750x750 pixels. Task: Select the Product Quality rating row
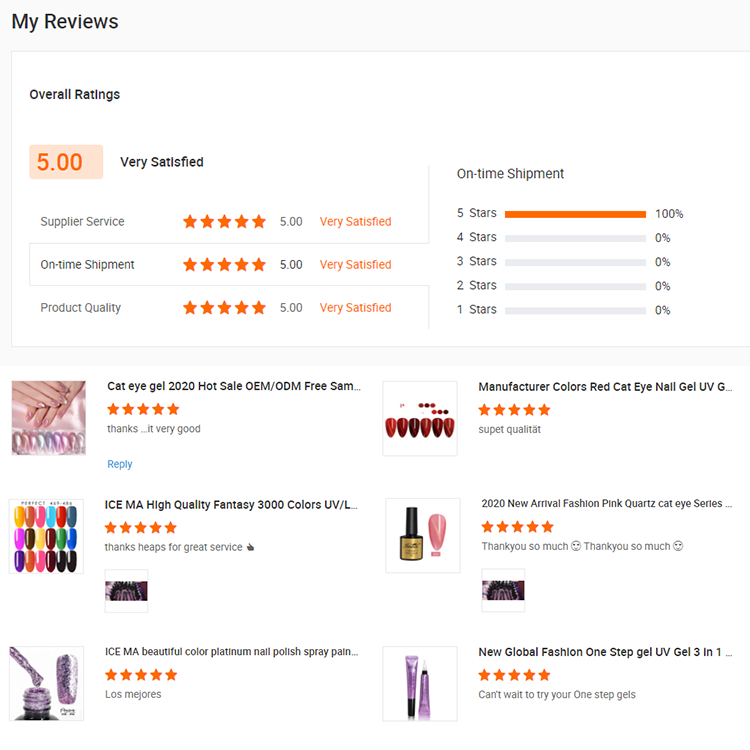coord(229,308)
